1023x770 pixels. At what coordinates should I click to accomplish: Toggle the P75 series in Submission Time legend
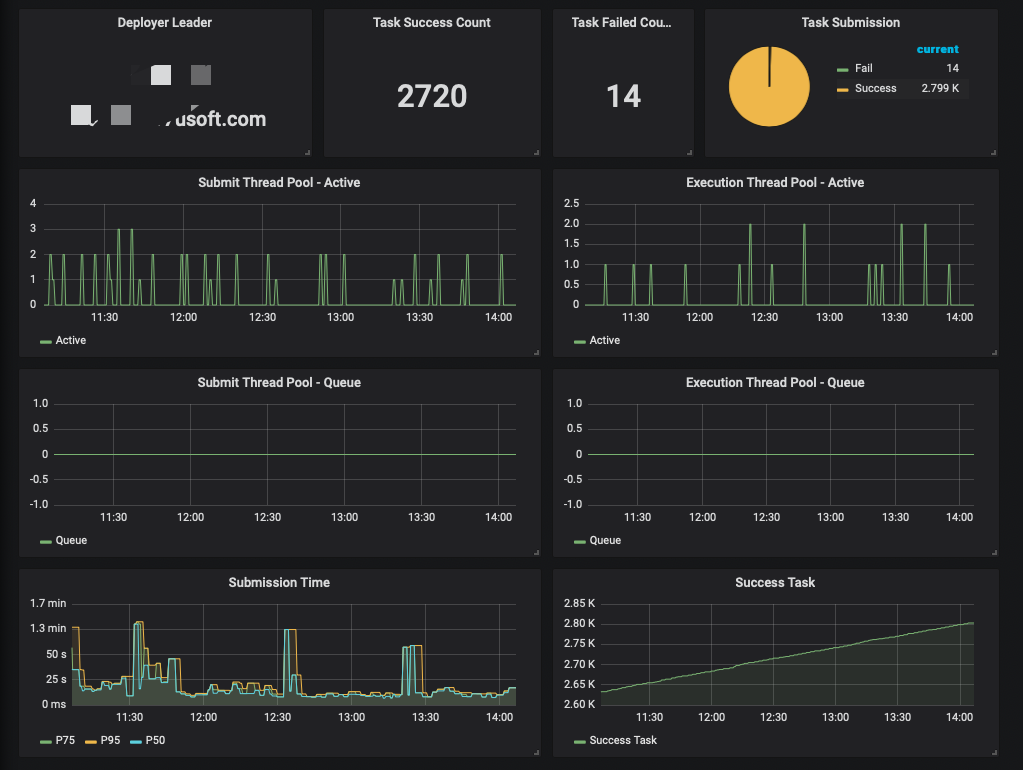63,741
